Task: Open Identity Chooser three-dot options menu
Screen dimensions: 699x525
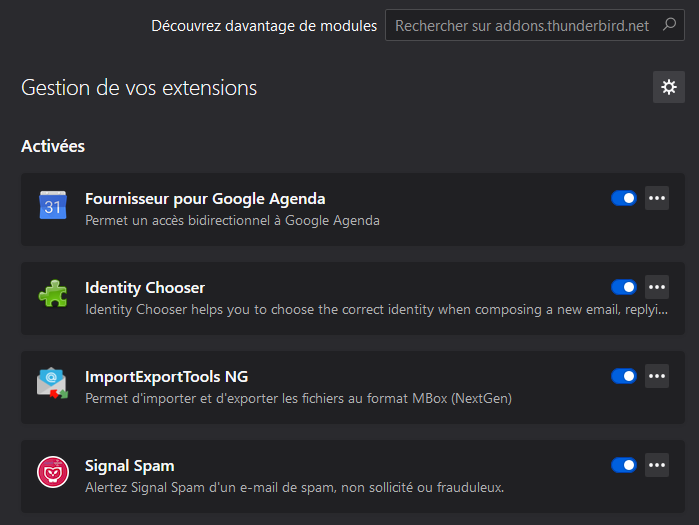Action: 657,287
